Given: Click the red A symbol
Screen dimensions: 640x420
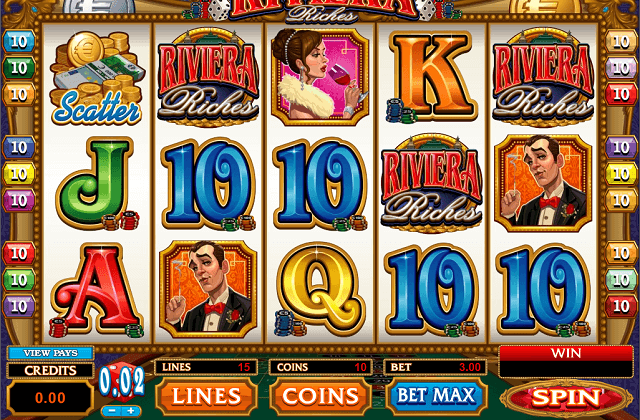Looking at the screenshot, I should pyautogui.click(x=97, y=290).
